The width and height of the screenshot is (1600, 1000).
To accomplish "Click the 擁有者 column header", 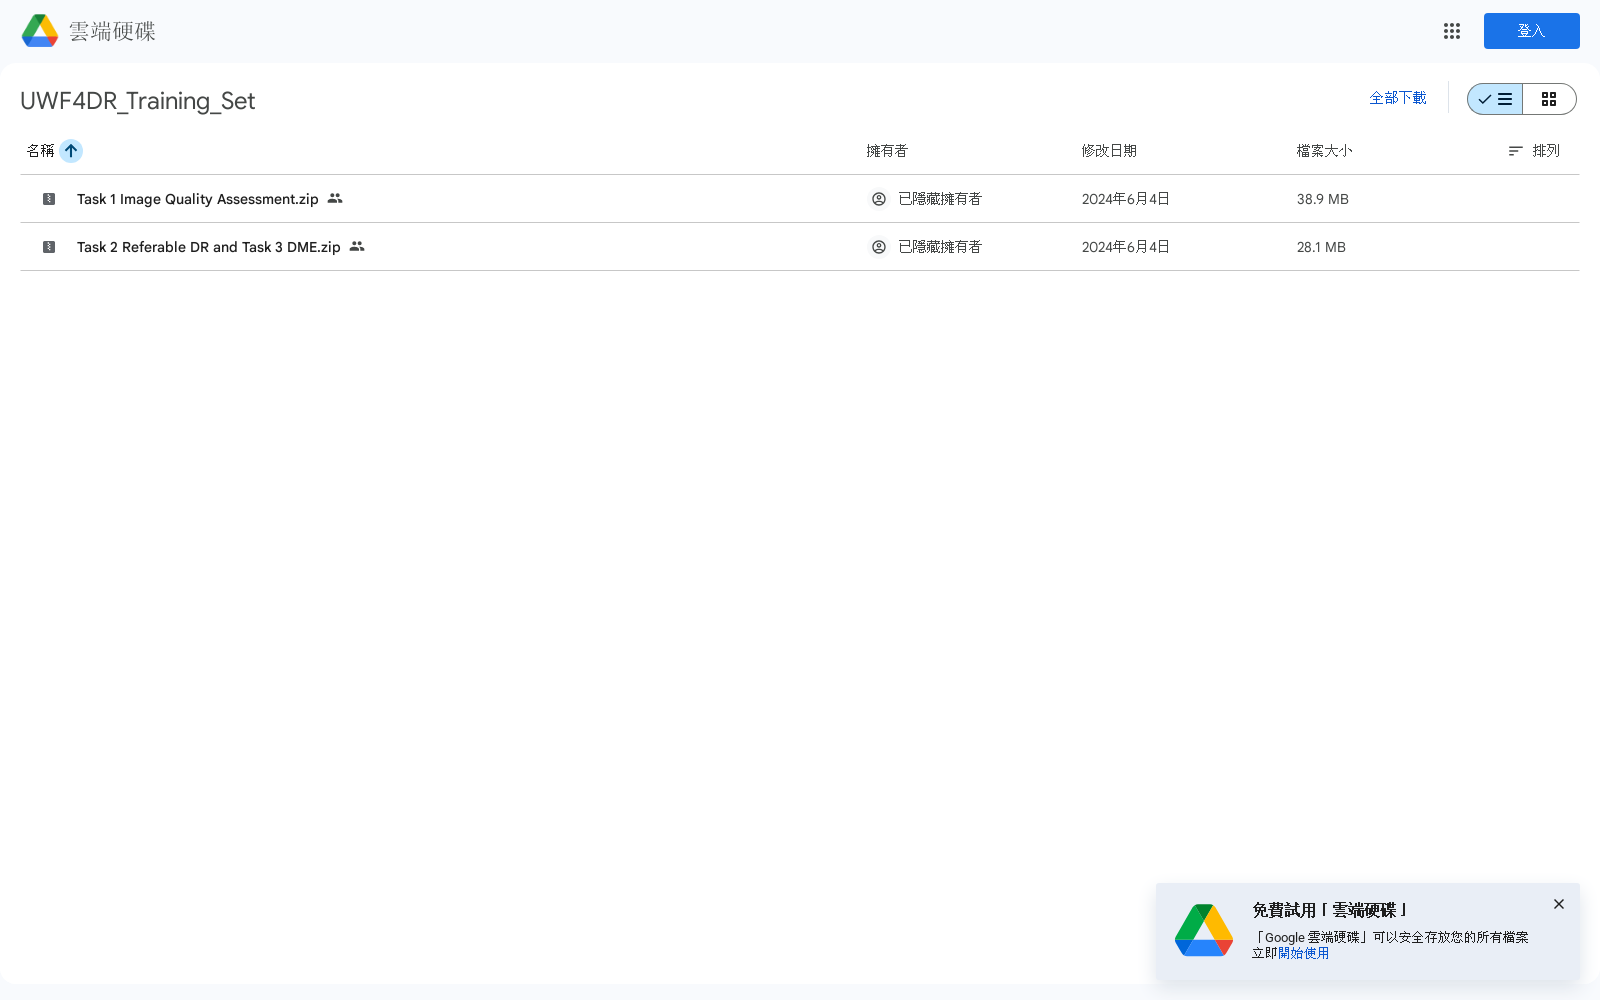I will tap(887, 151).
